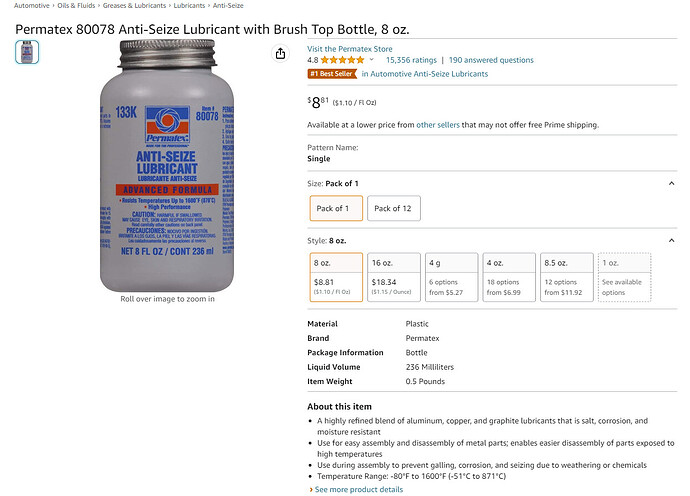690x496 pixels.
Task: Collapse the Style section chevron
Action: 671,241
